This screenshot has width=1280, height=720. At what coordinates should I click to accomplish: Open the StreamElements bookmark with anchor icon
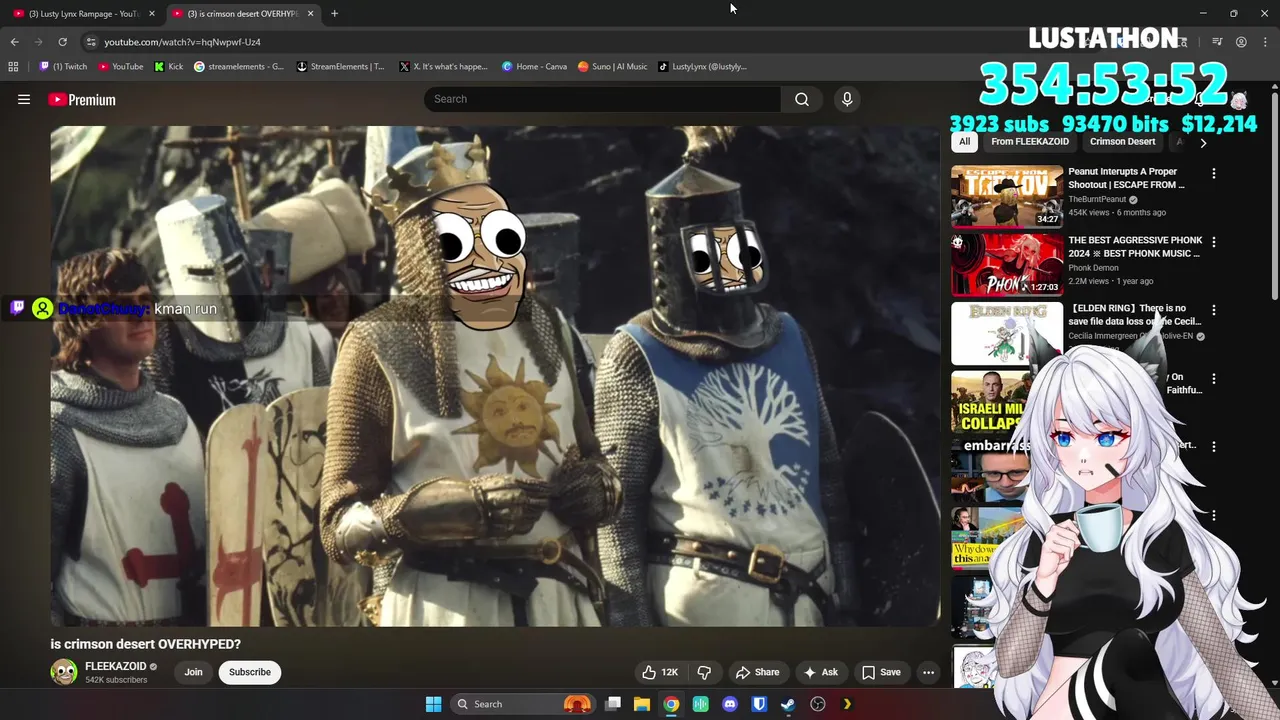(341, 67)
